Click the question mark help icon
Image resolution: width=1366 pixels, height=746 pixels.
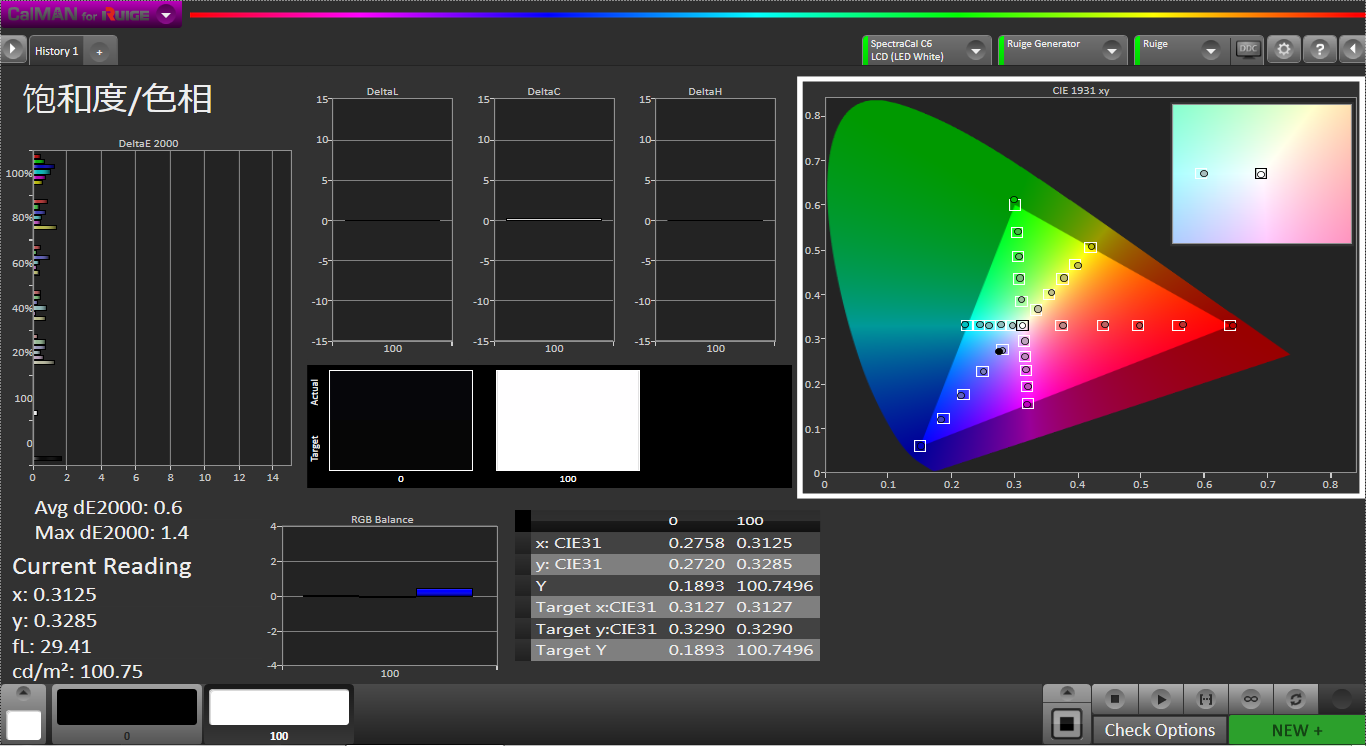click(1320, 50)
